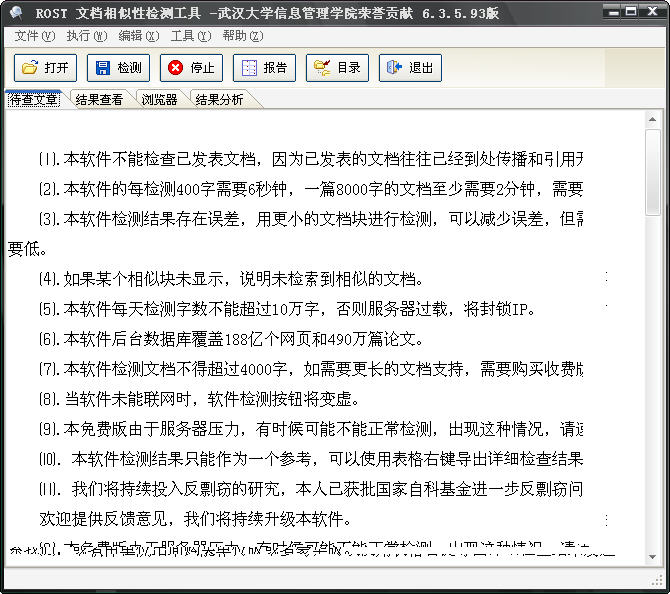The height and width of the screenshot is (594, 670).
Task: Click the 打开 (Open) folder icon button
Action: pyautogui.click(x=46, y=68)
